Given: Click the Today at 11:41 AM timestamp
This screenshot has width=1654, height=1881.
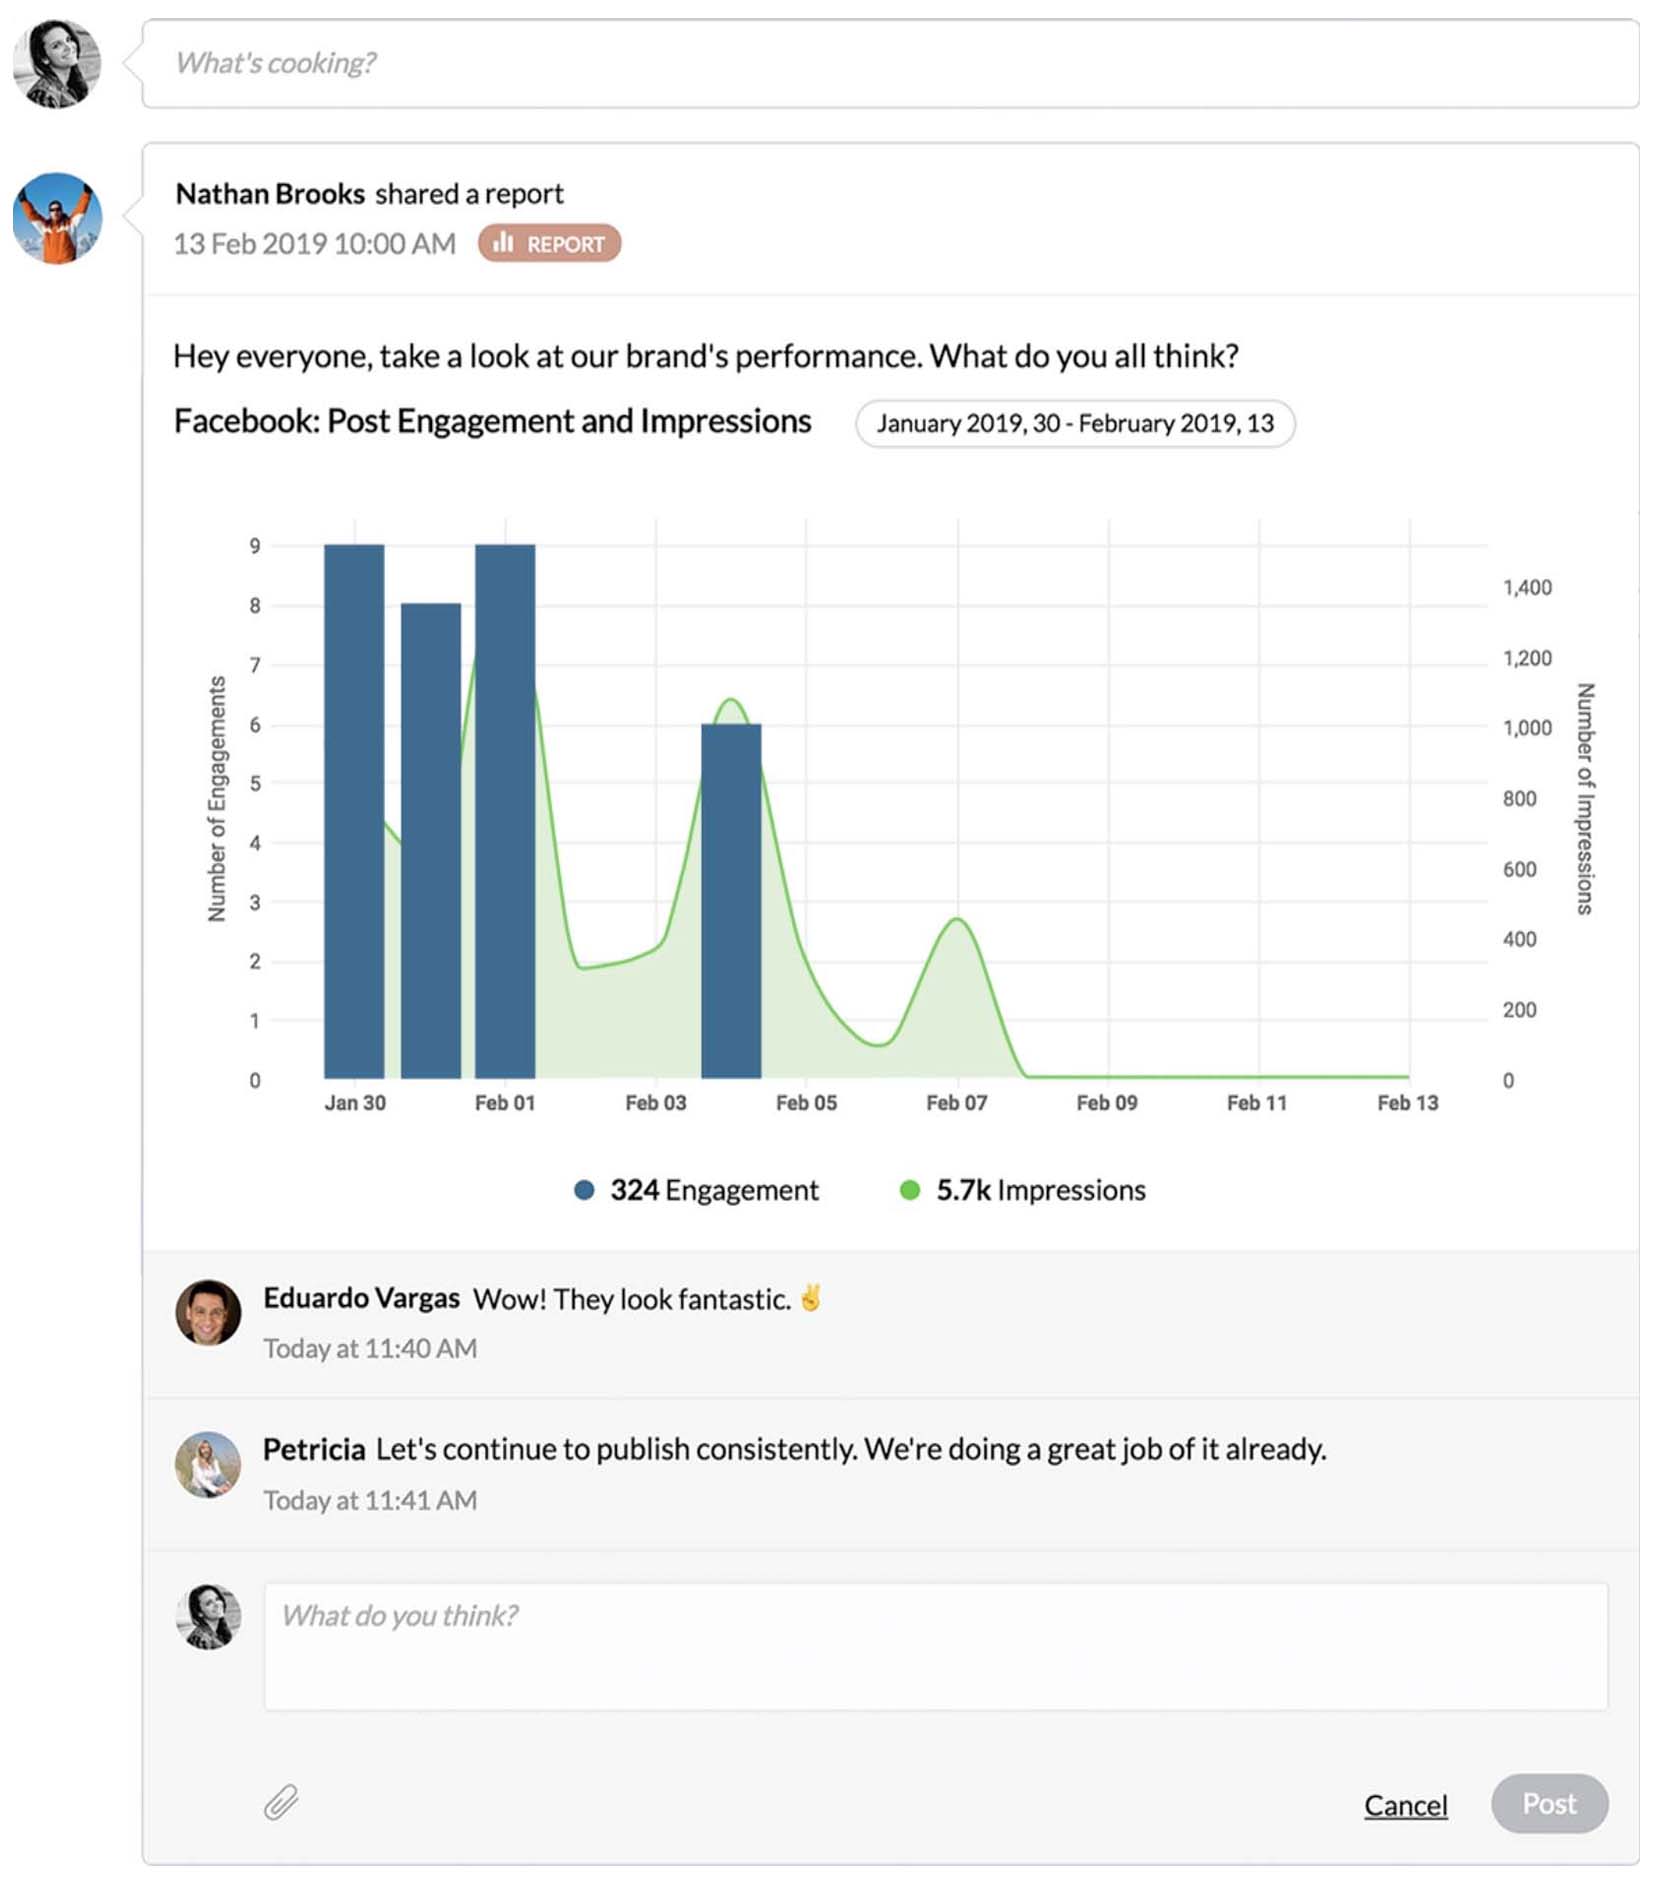Looking at the screenshot, I should (370, 1500).
